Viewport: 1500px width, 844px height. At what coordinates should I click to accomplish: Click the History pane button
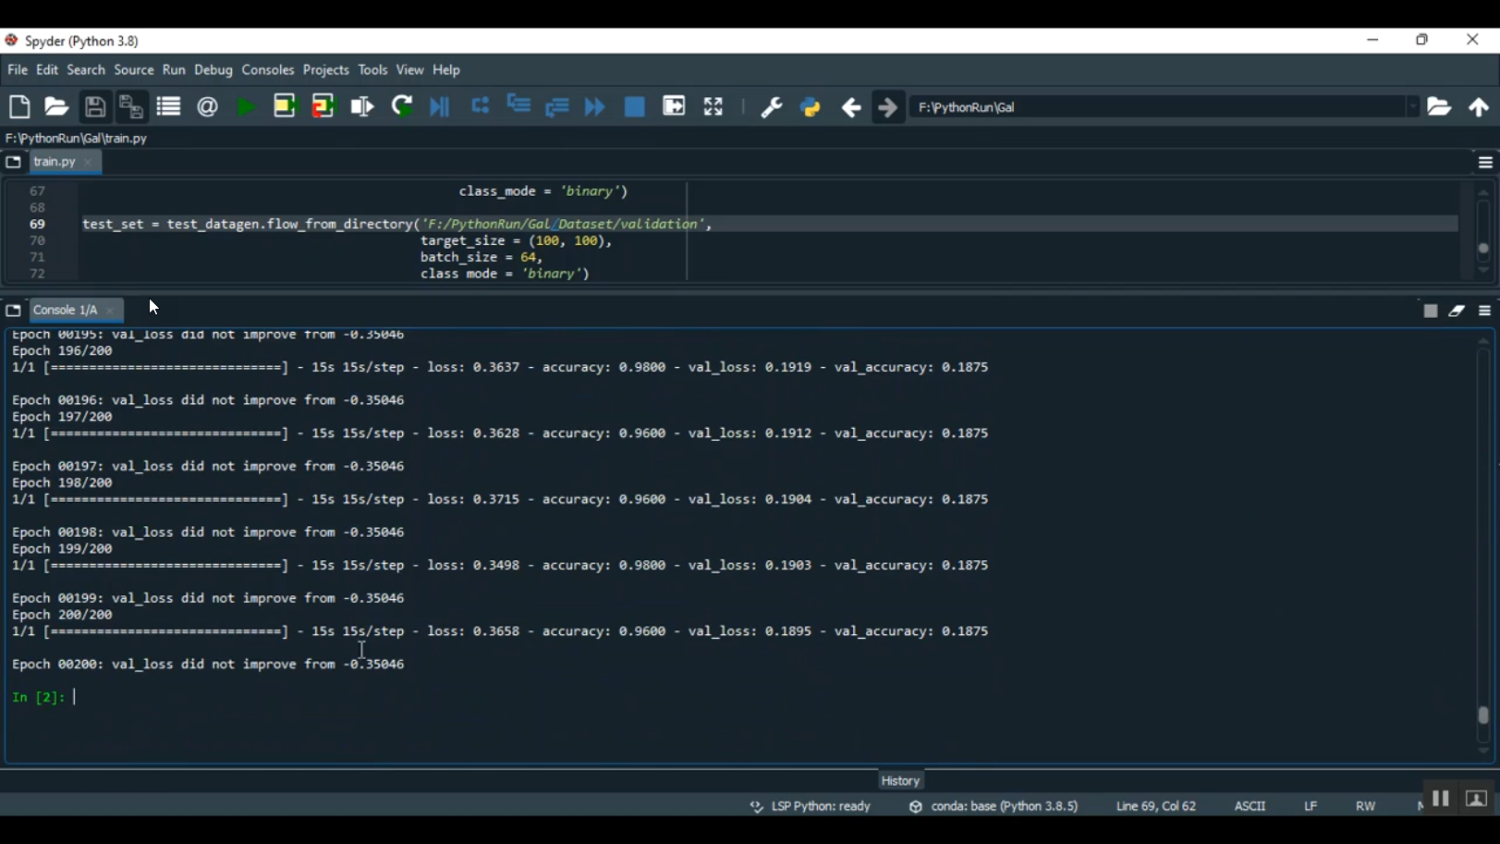pyautogui.click(x=900, y=780)
